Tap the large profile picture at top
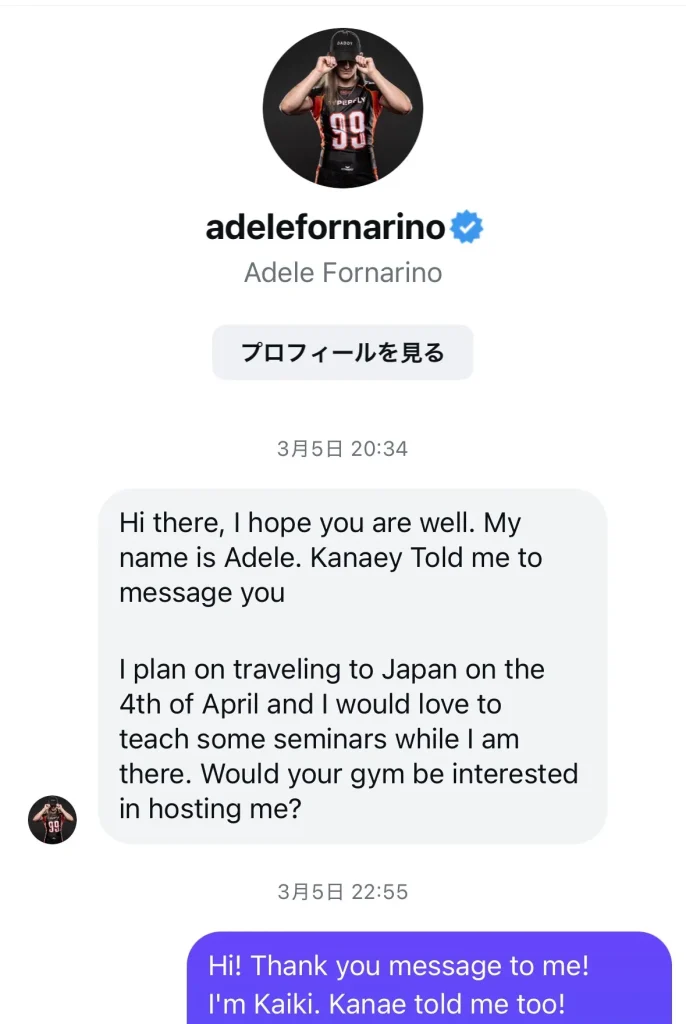The image size is (686, 1024). [x=343, y=108]
